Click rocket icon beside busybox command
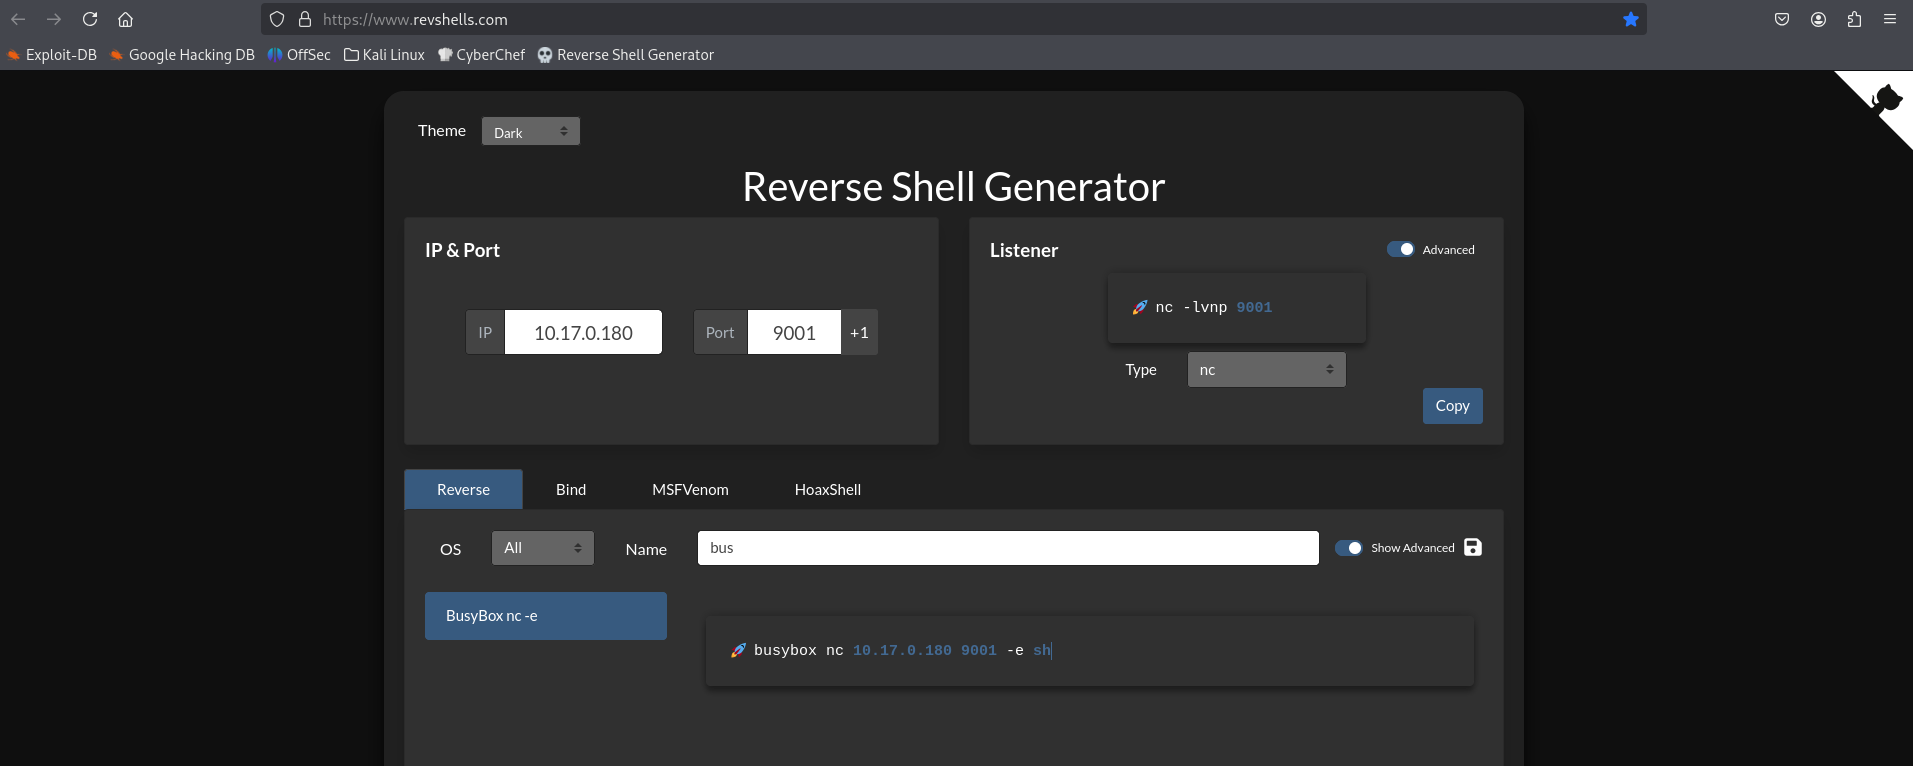Image resolution: width=1913 pixels, height=766 pixels. [x=738, y=650]
